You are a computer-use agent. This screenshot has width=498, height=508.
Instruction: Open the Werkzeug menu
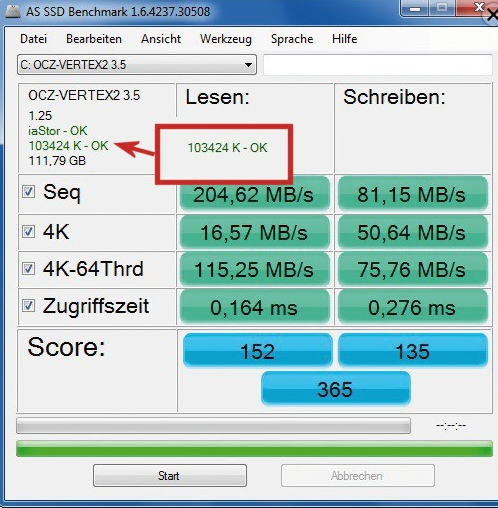tap(226, 39)
